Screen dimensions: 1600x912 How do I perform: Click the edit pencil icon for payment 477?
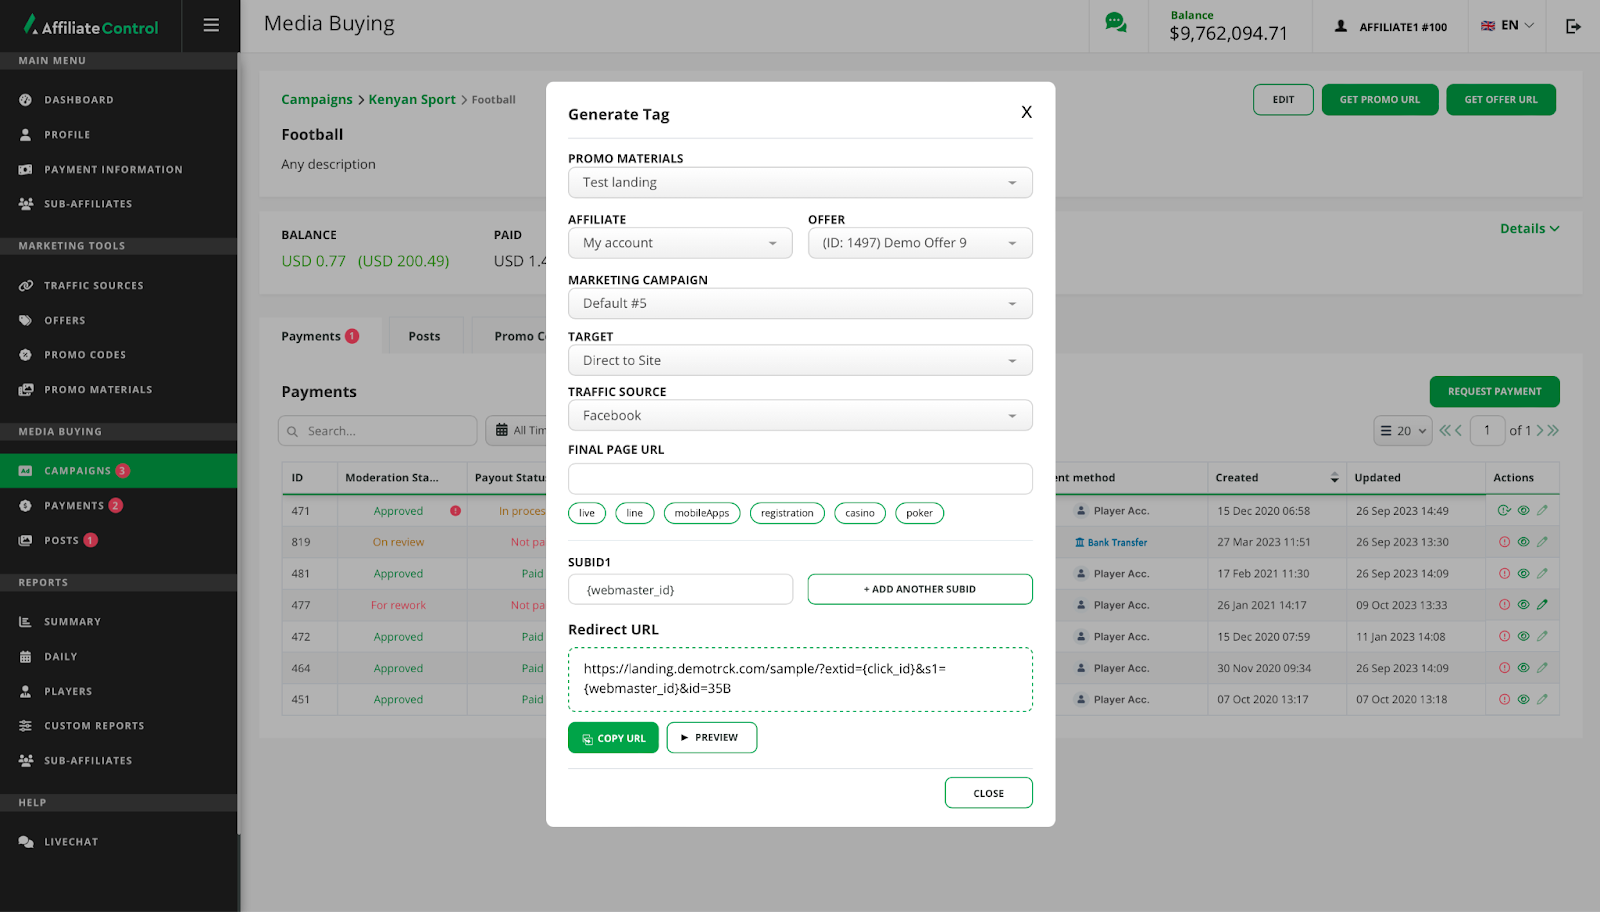pyautogui.click(x=1542, y=605)
